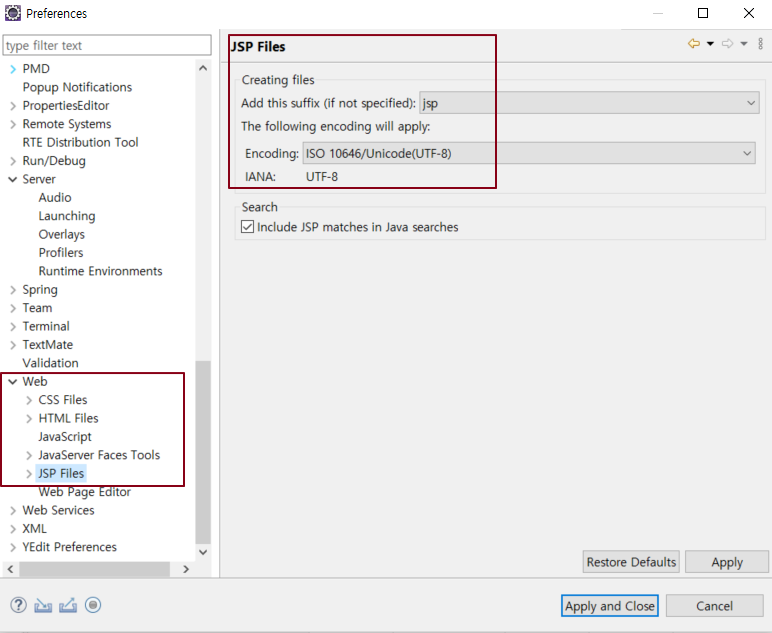Open the Encoding dropdown list
772x633 pixels.
coord(529,153)
